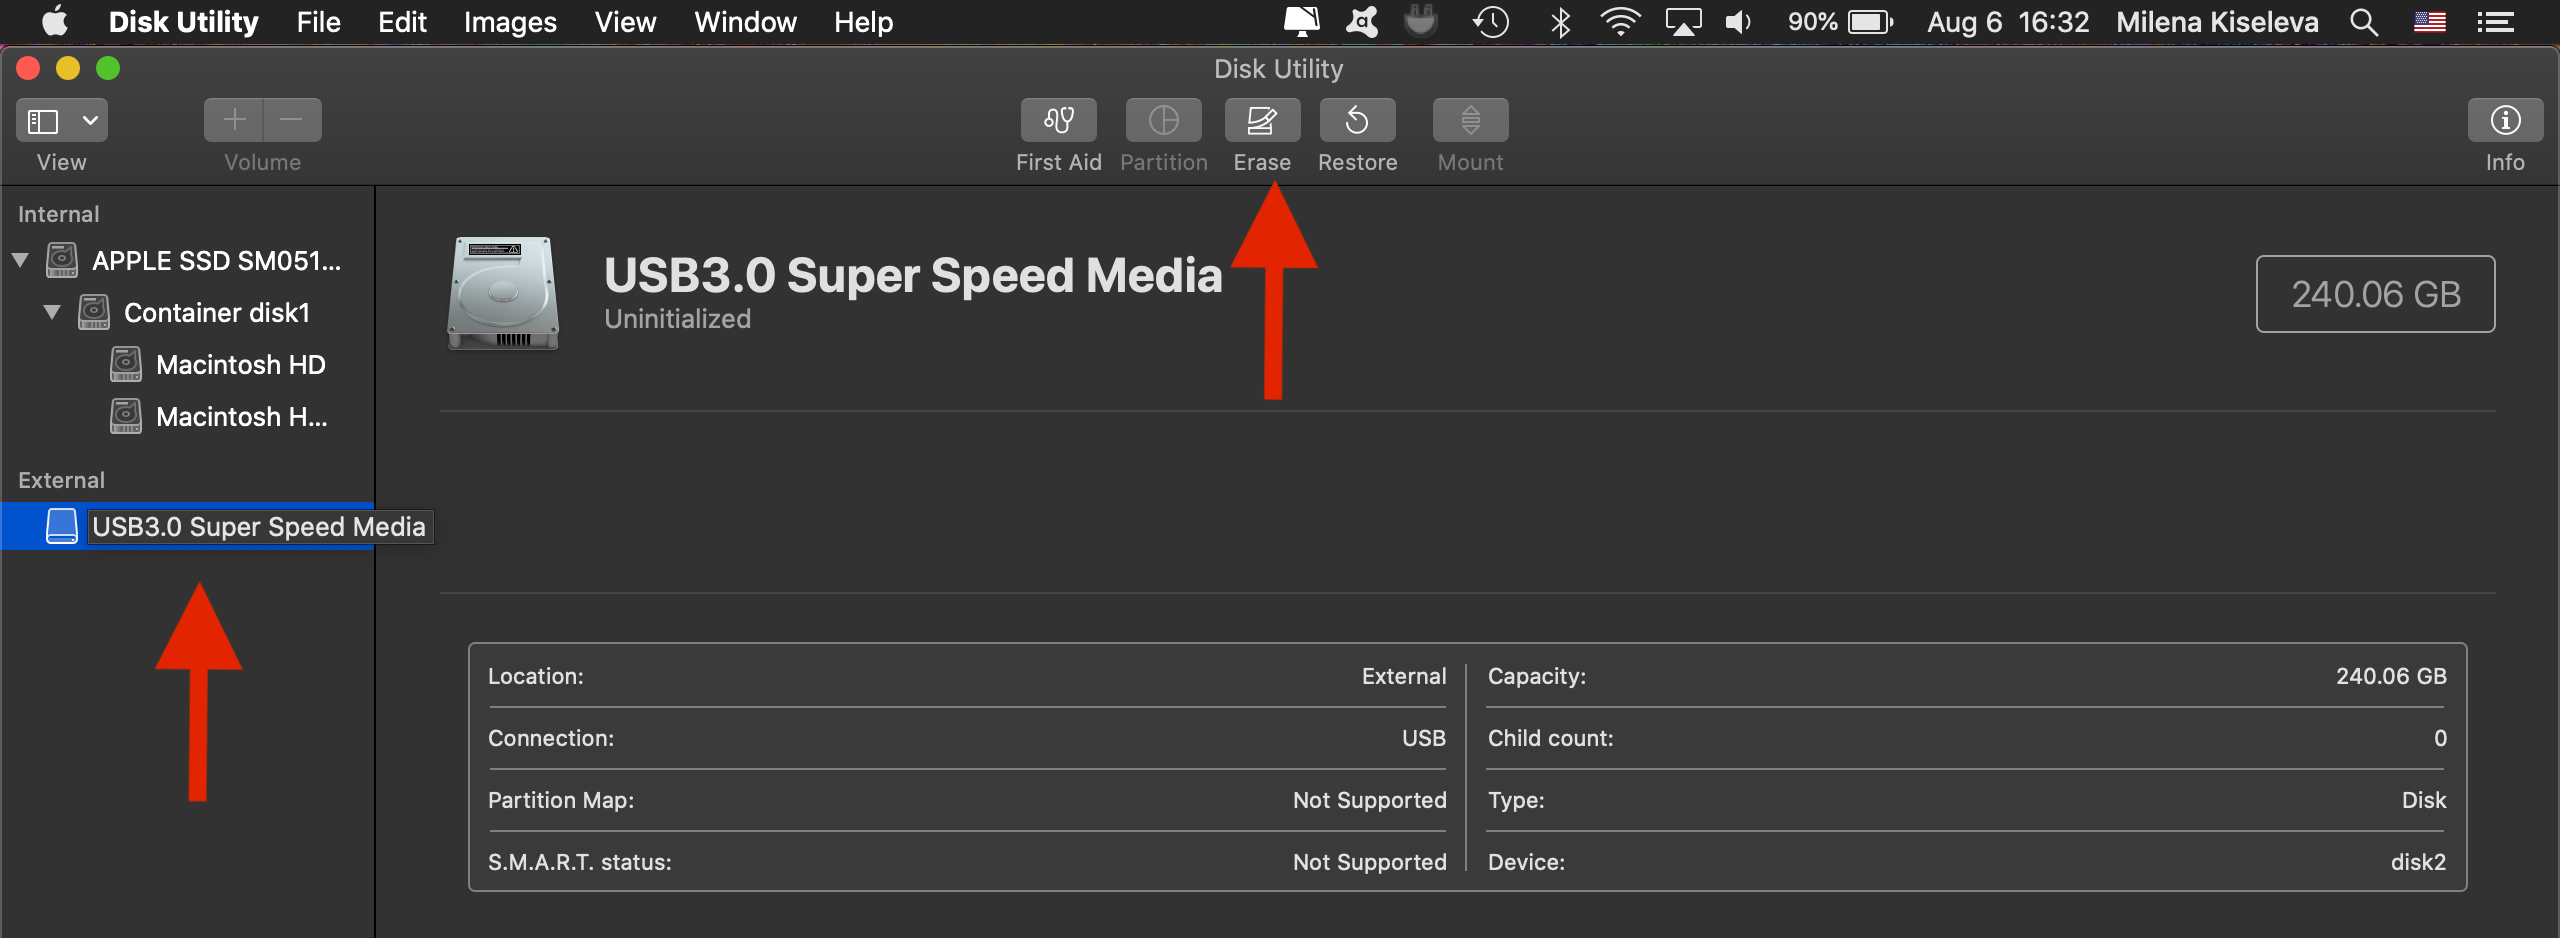This screenshot has height=938, width=2560.
Task: Click the Child count 0 value
Action: (2440, 738)
